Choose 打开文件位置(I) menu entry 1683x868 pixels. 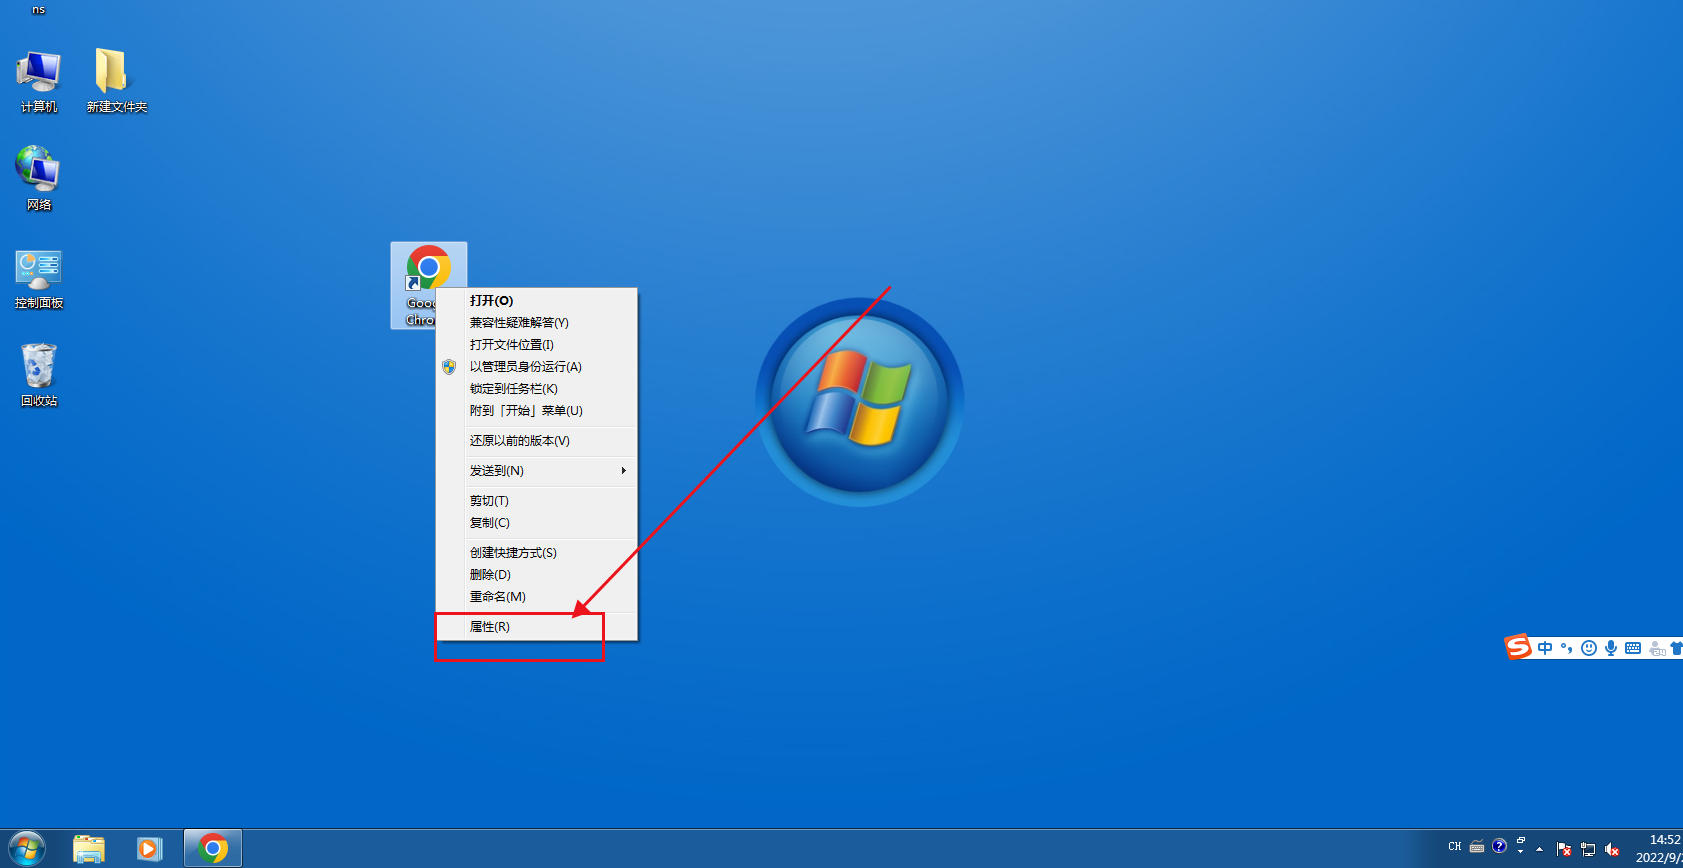point(536,344)
